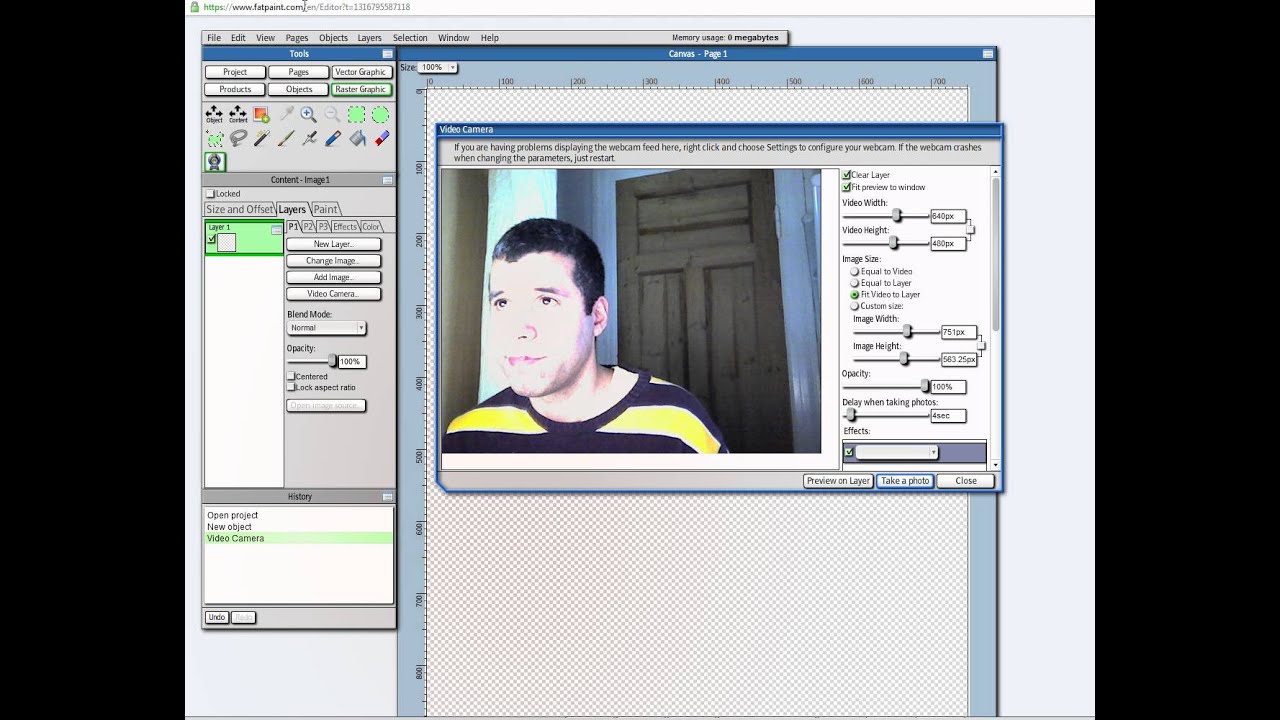Toggle the Effects row checkbox
This screenshot has width=1280, height=720.
849,453
